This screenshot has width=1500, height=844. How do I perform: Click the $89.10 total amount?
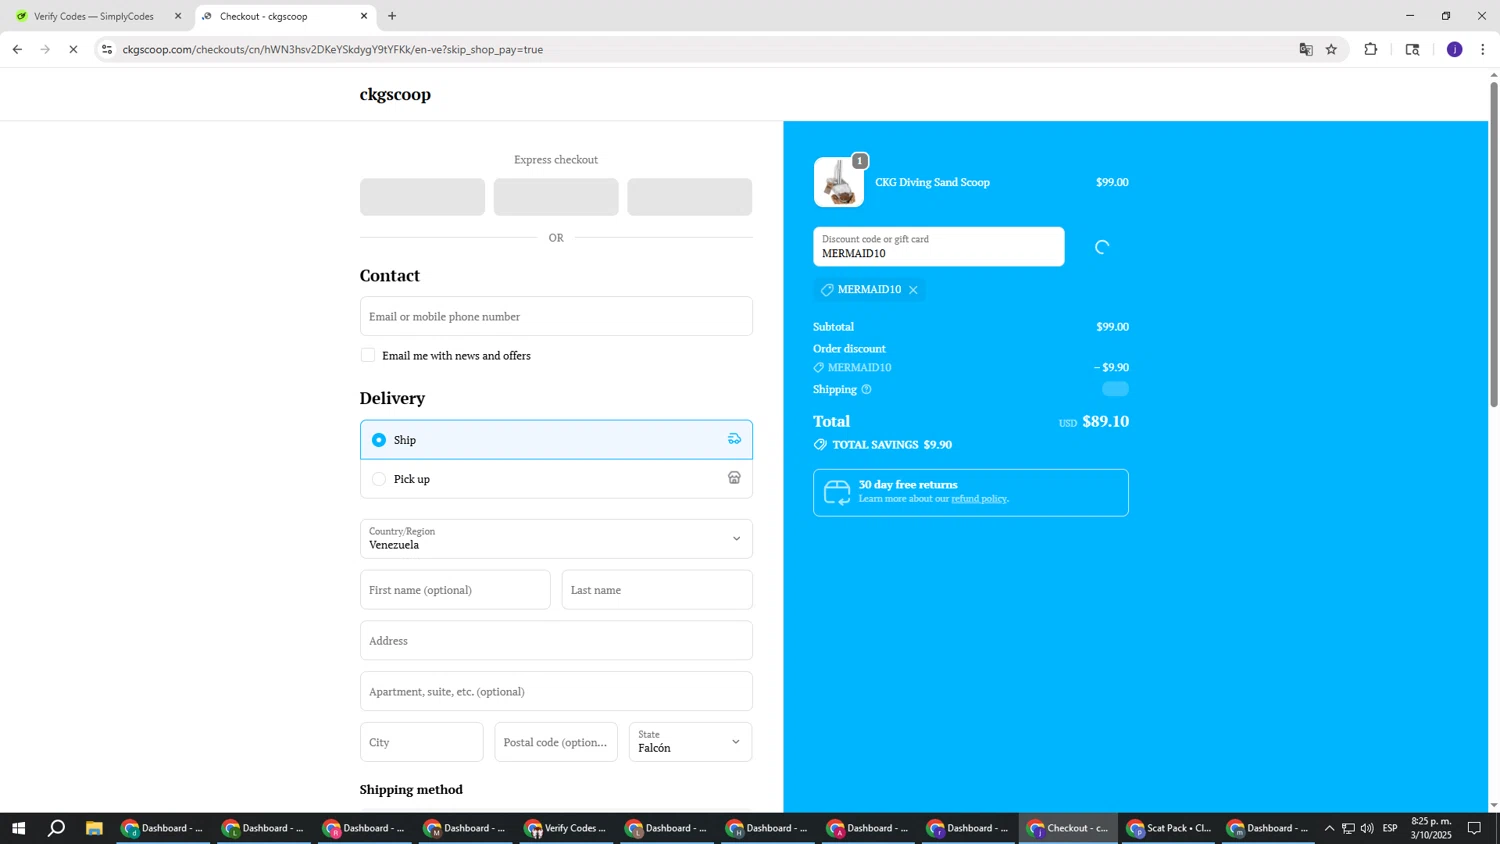[1105, 421]
